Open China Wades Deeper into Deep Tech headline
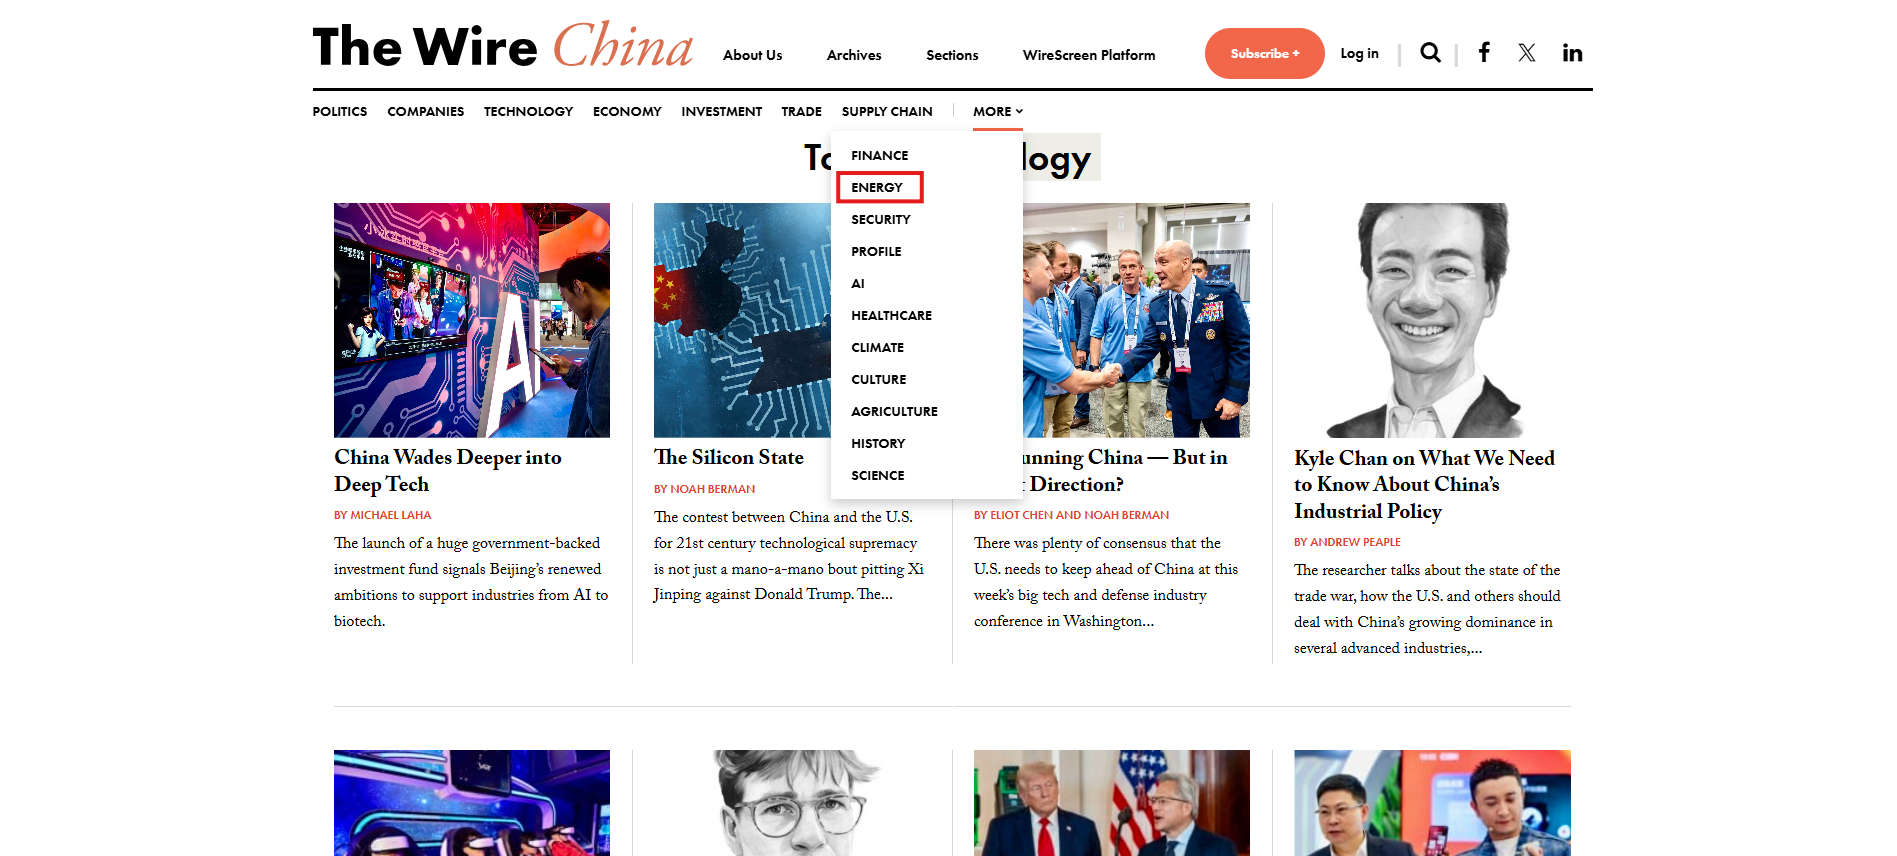This screenshot has width=1897, height=856. tap(448, 470)
